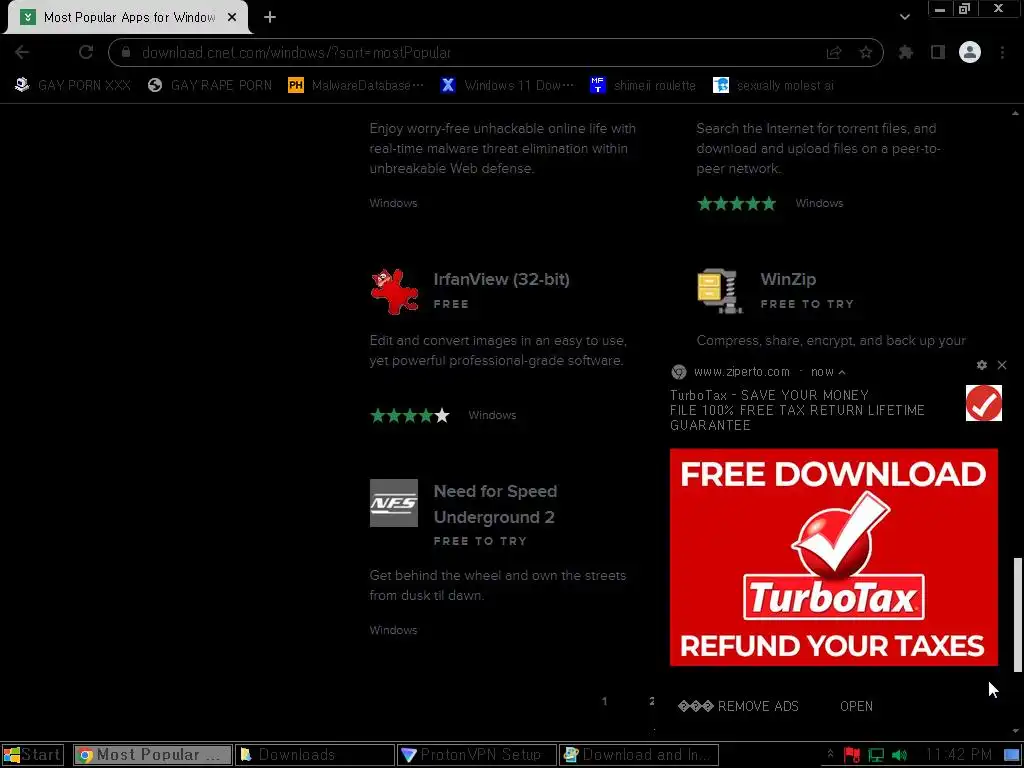Click the share page icon in the address bar
The width and height of the screenshot is (1024, 768).
tap(834, 52)
